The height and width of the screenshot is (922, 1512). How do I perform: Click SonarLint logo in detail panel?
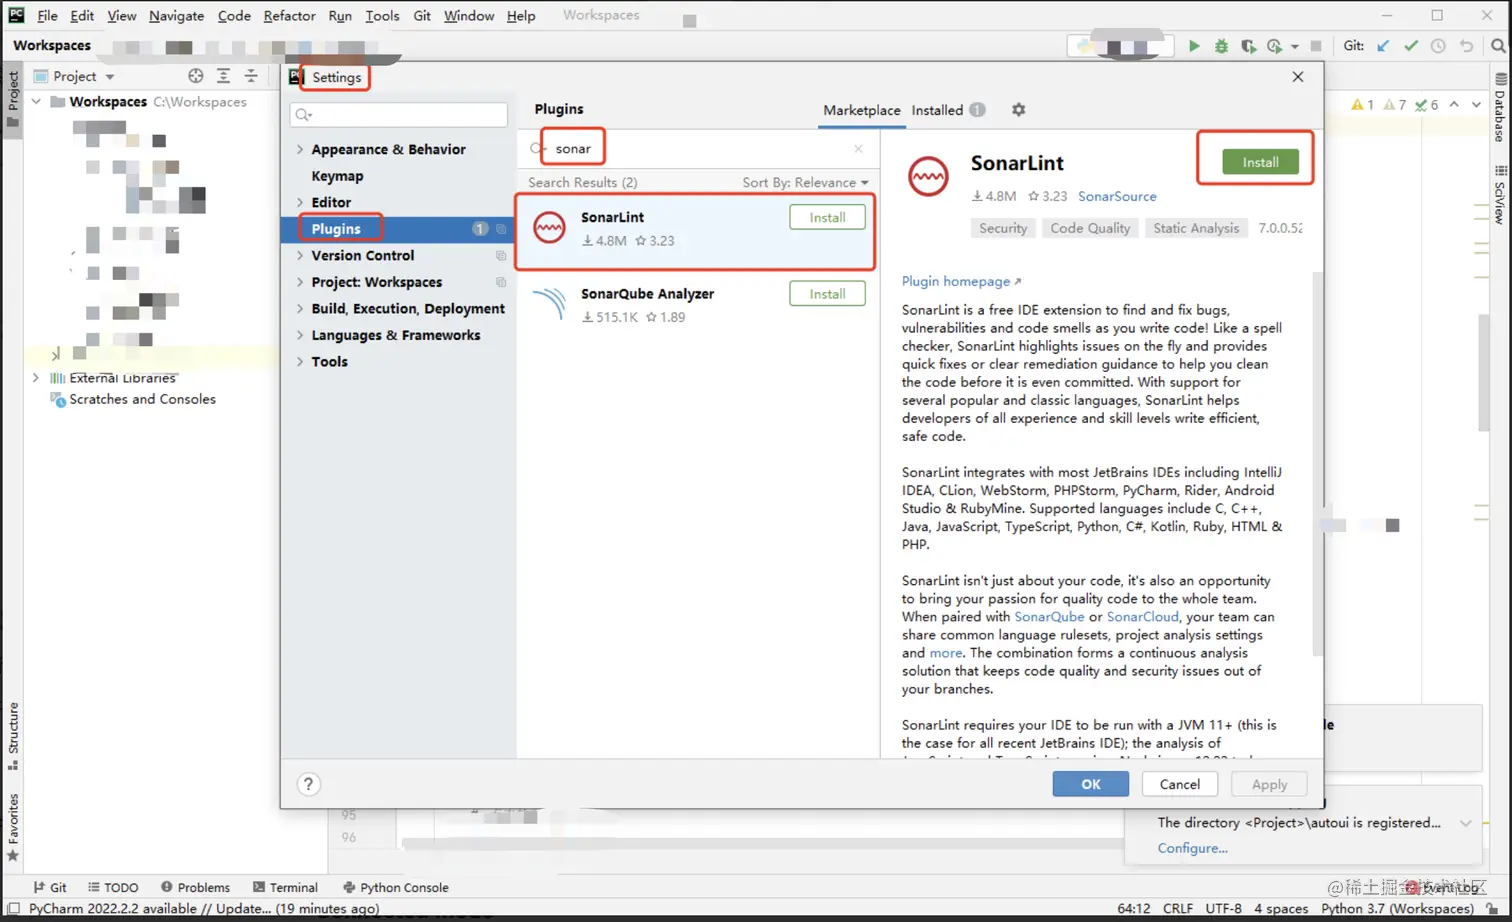(x=928, y=177)
